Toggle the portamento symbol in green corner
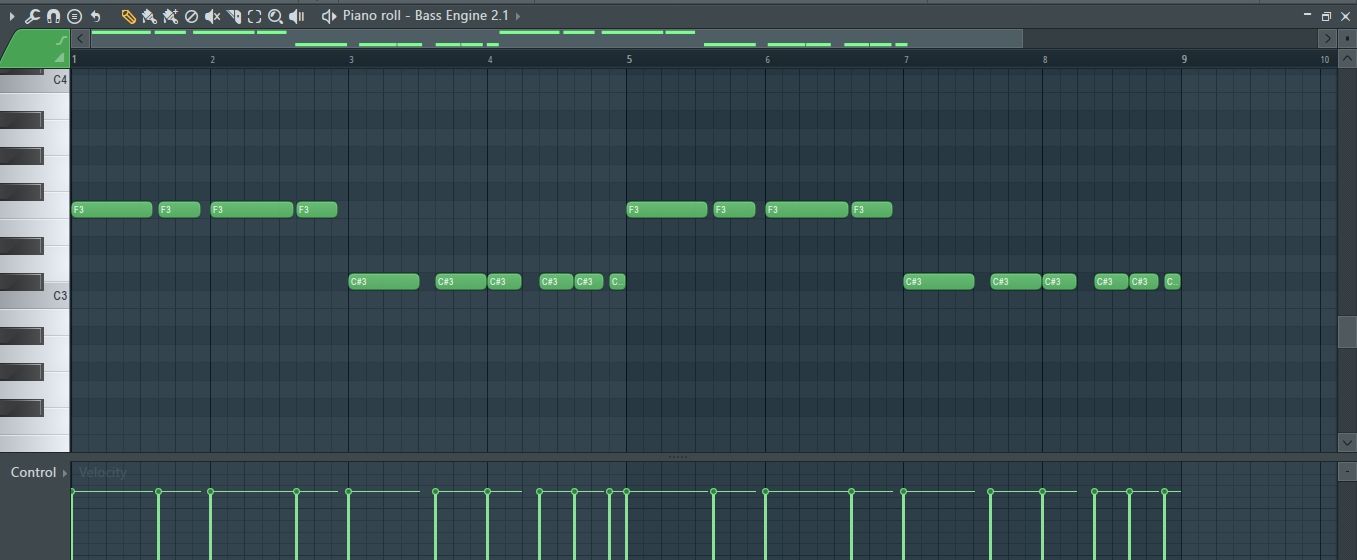Viewport: 1357px width, 560px height. click(x=62, y=39)
